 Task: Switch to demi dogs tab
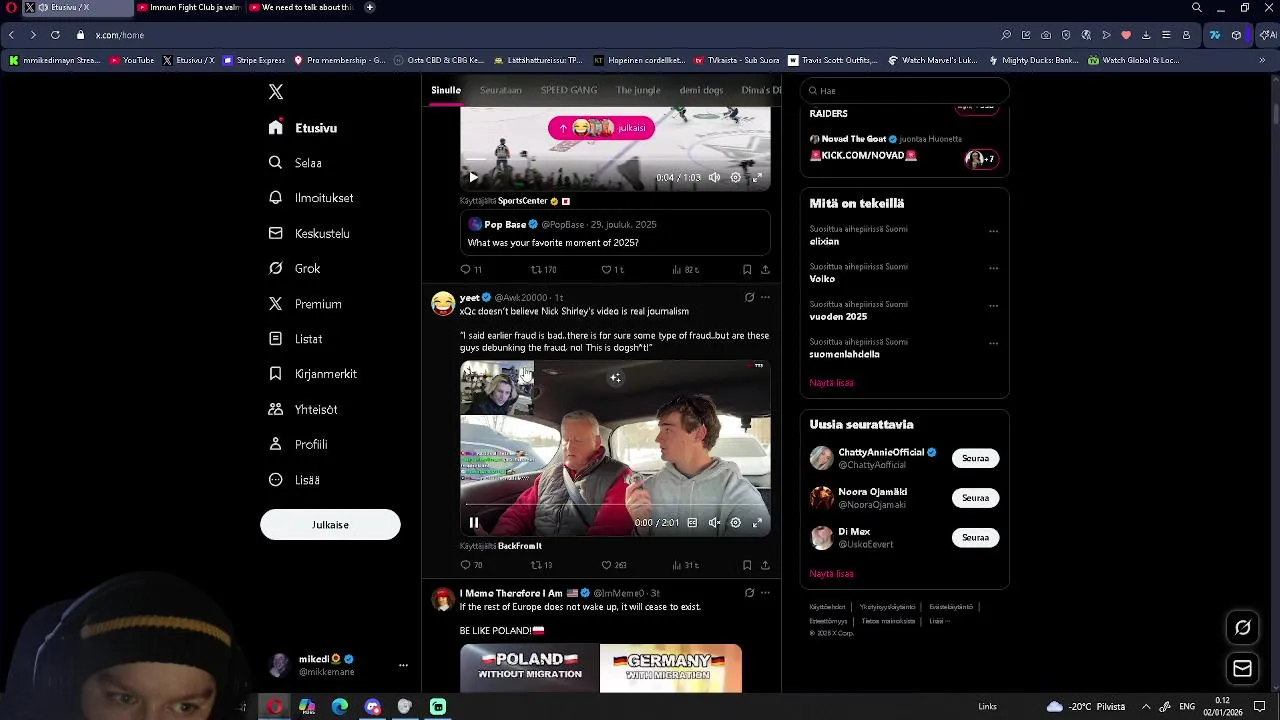pyautogui.click(x=701, y=90)
